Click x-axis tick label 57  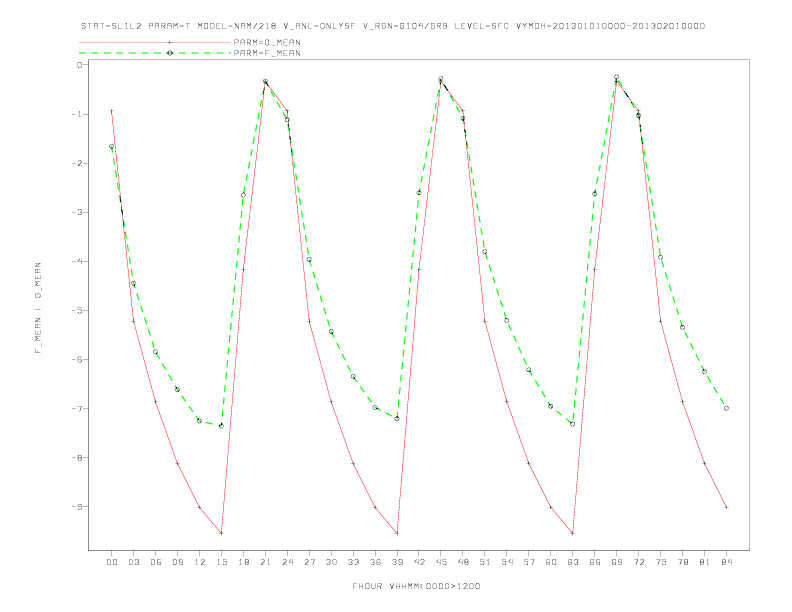(x=529, y=562)
